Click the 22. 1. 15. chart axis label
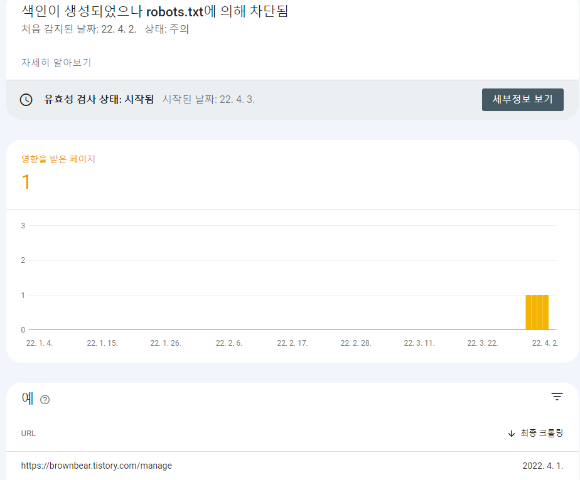The width and height of the screenshot is (580, 480). click(102, 343)
